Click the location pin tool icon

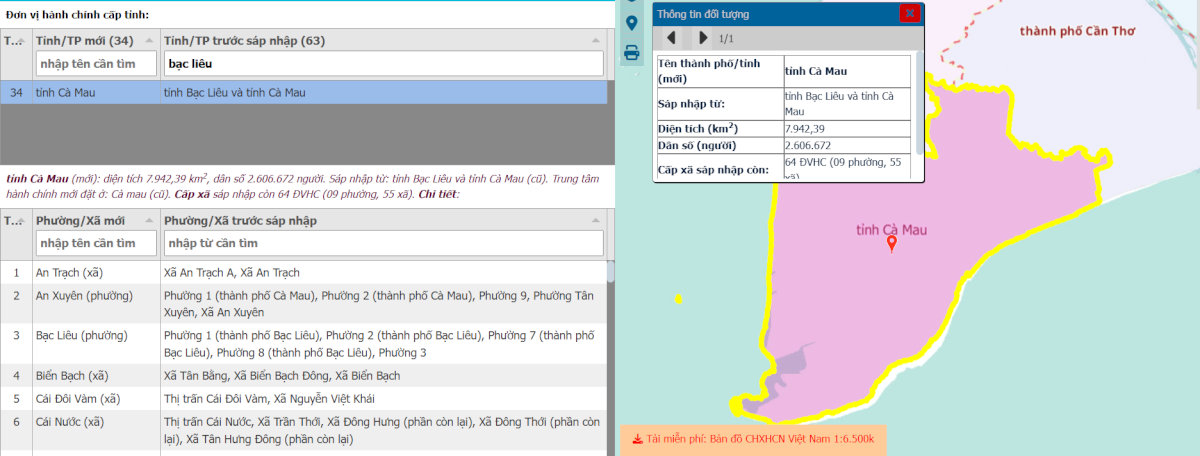tap(632, 23)
